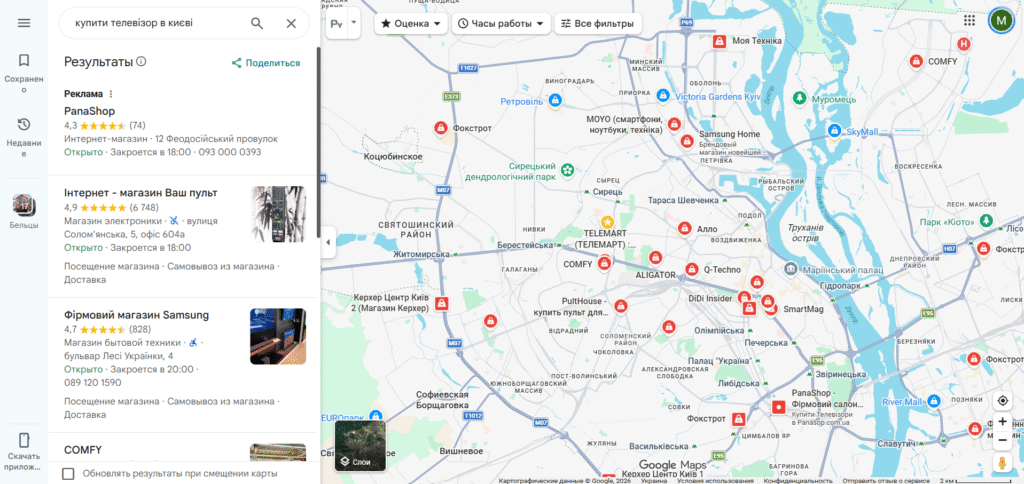Viewport: 1024px width, 484px height.
Task: Clear the search with the X icon
Action: [x=291, y=24]
